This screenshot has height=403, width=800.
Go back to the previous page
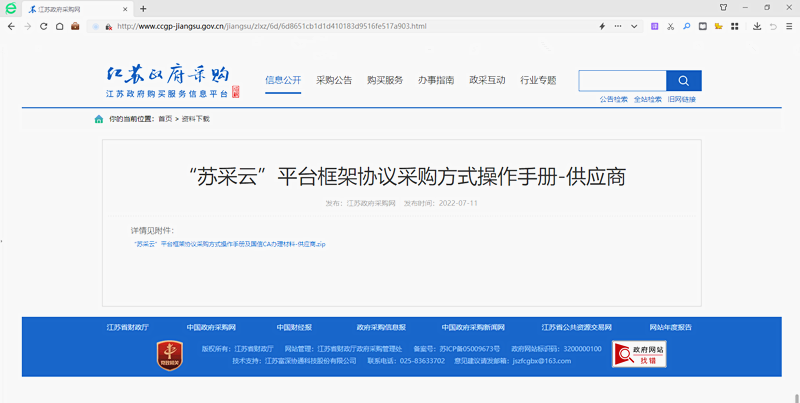(11, 26)
